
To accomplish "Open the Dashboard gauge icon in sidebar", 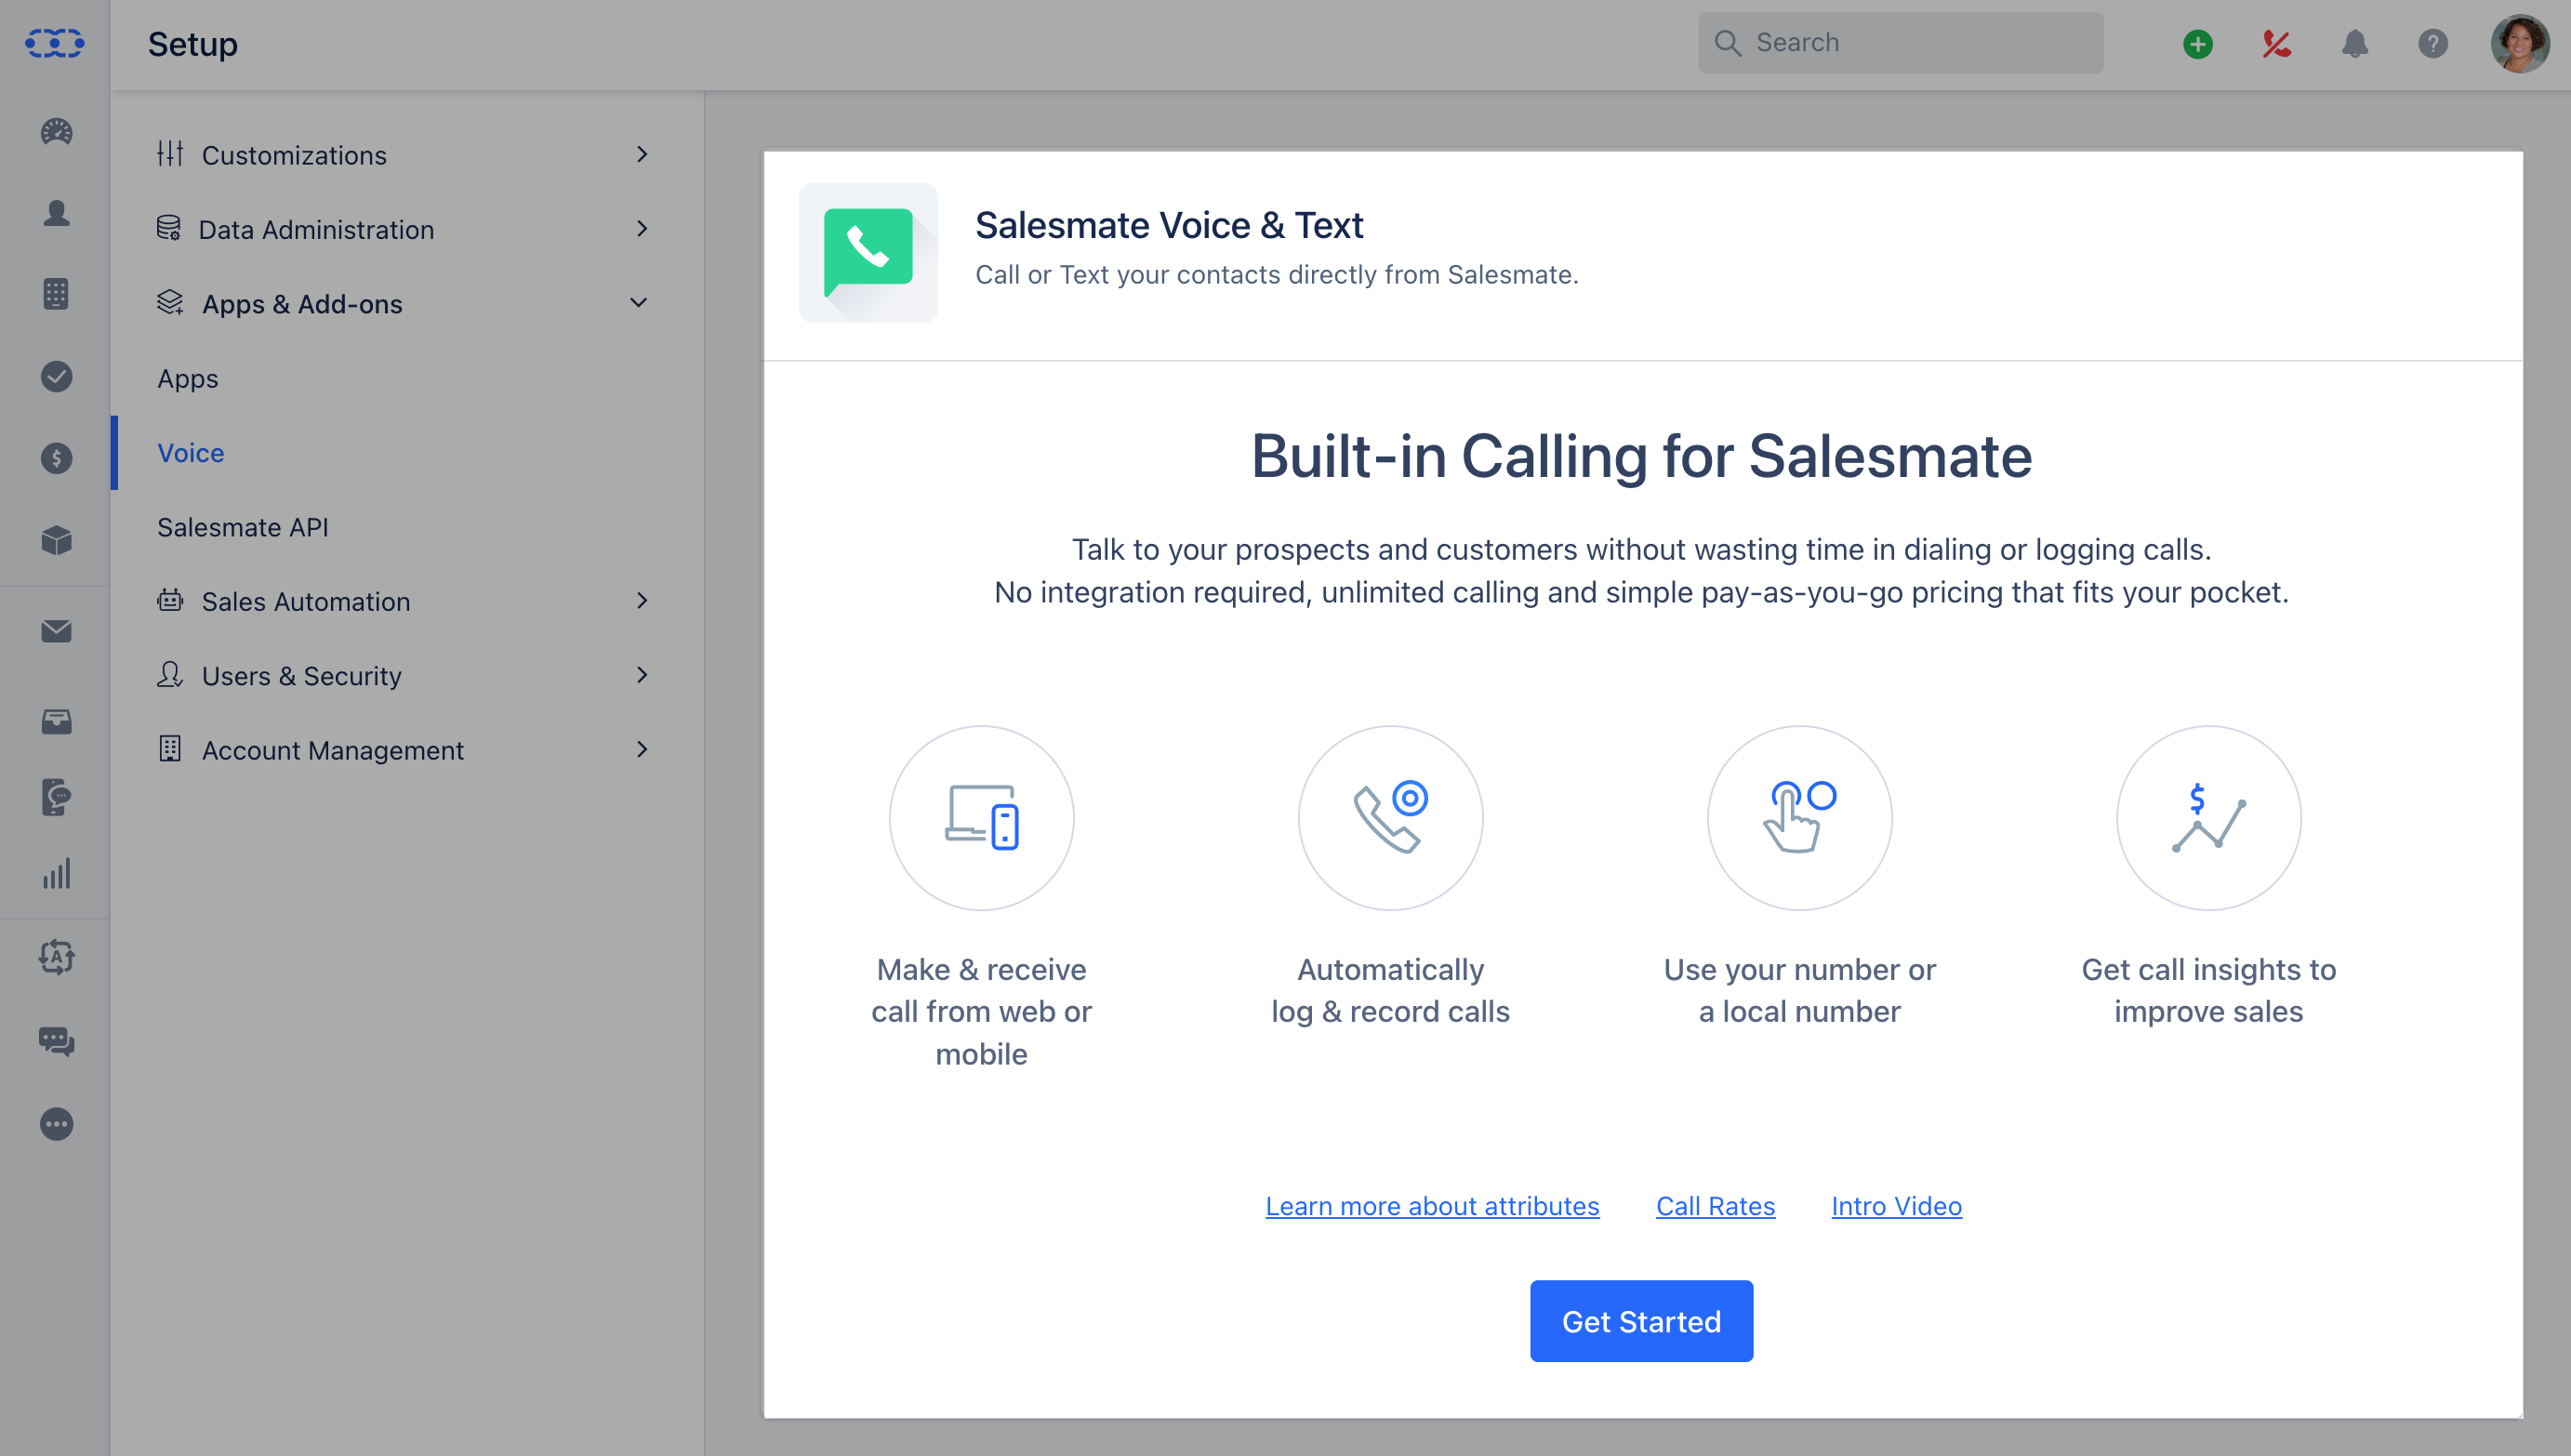I will (x=56, y=131).
